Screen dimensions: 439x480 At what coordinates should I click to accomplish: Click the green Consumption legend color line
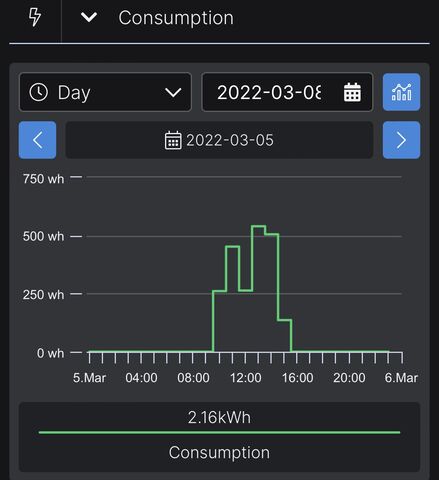[x=219, y=433]
